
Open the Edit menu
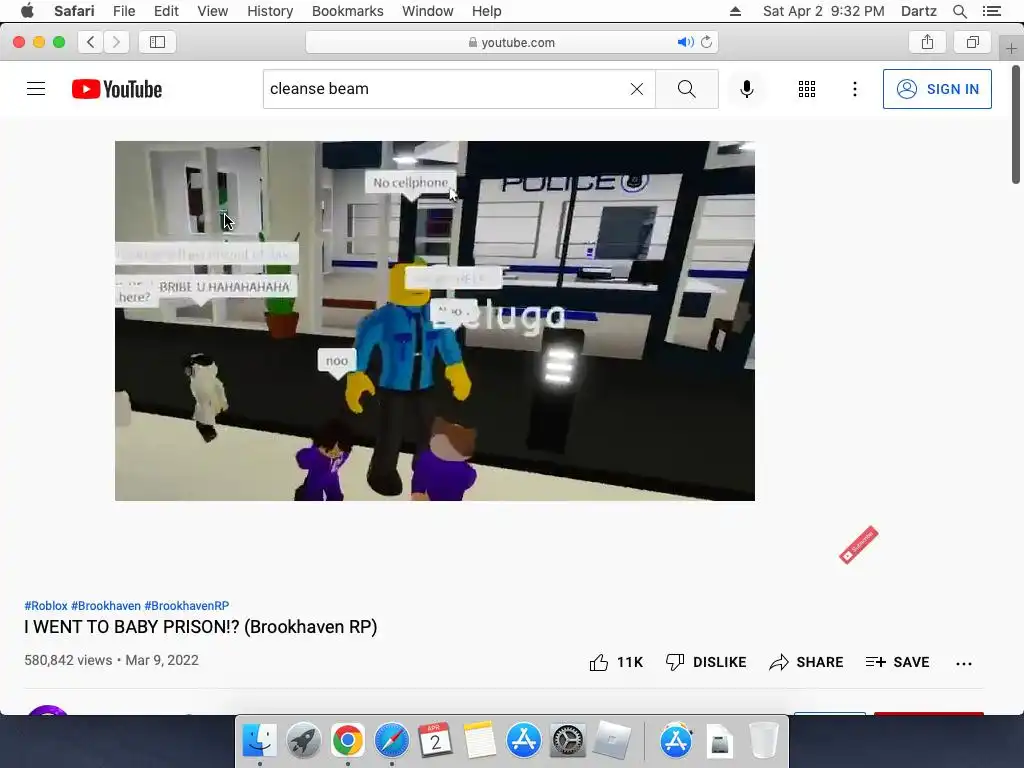coord(166,11)
